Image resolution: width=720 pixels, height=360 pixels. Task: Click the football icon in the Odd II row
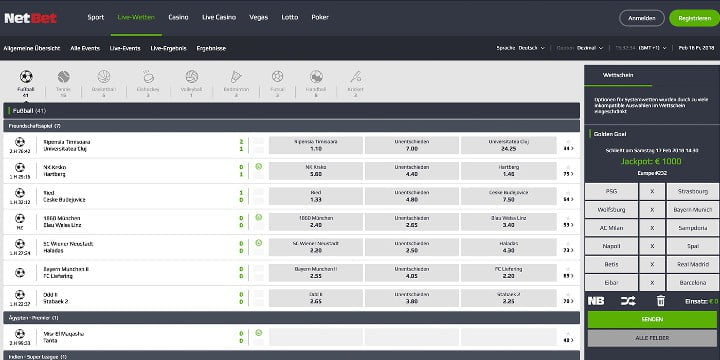[20, 295]
